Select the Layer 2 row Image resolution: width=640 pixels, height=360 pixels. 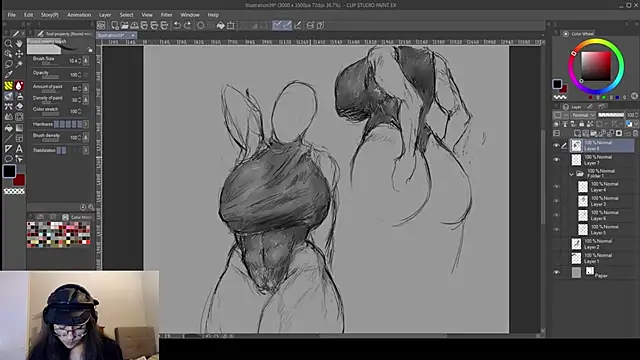click(602, 244)
